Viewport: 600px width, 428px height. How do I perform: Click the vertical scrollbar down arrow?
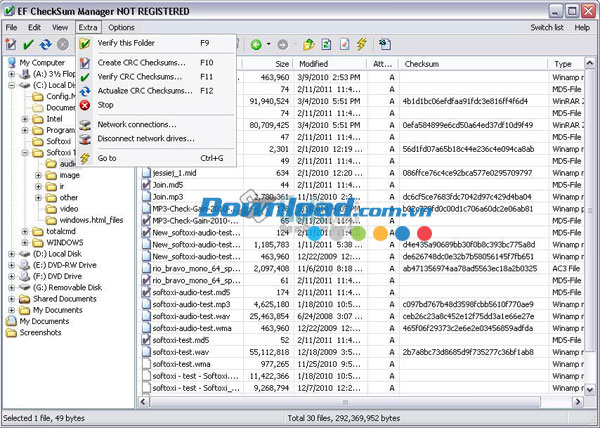[590, 390]
